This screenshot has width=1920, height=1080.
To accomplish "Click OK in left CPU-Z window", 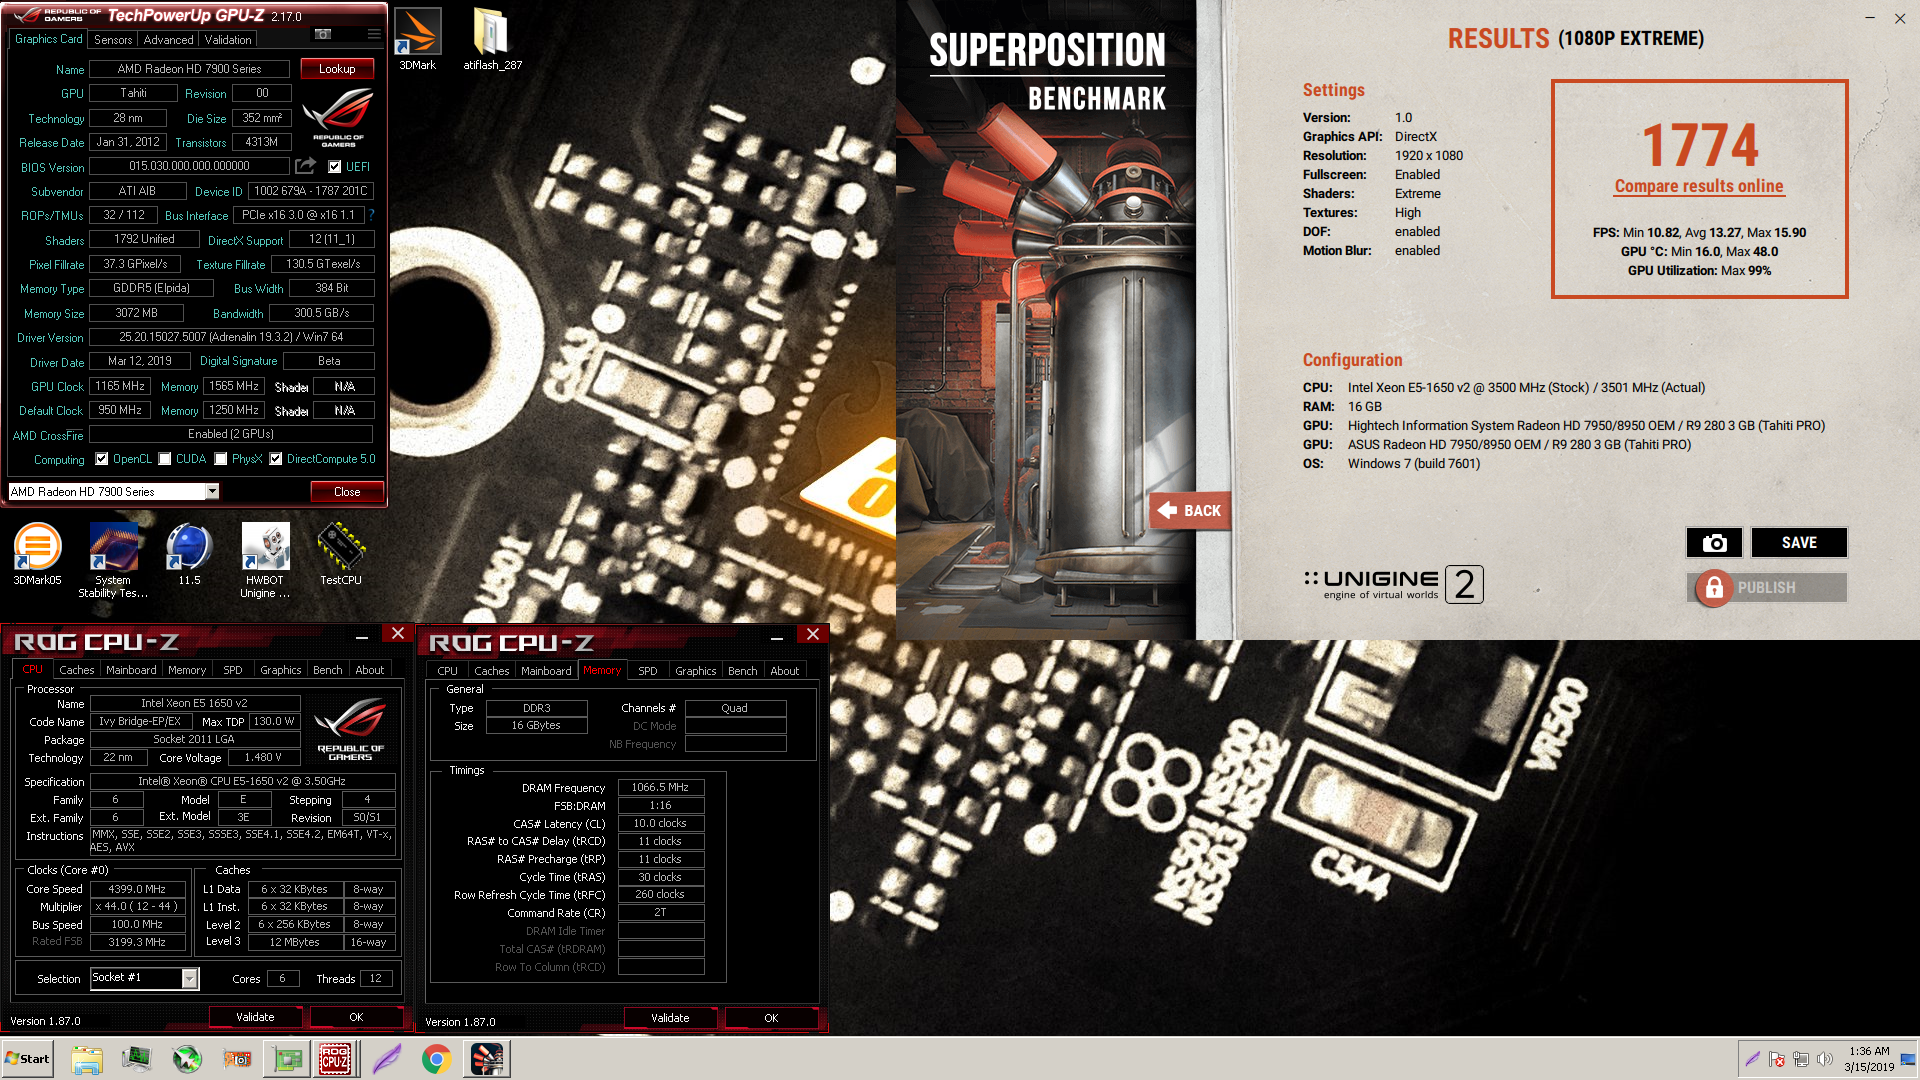I will [356, 1017].
